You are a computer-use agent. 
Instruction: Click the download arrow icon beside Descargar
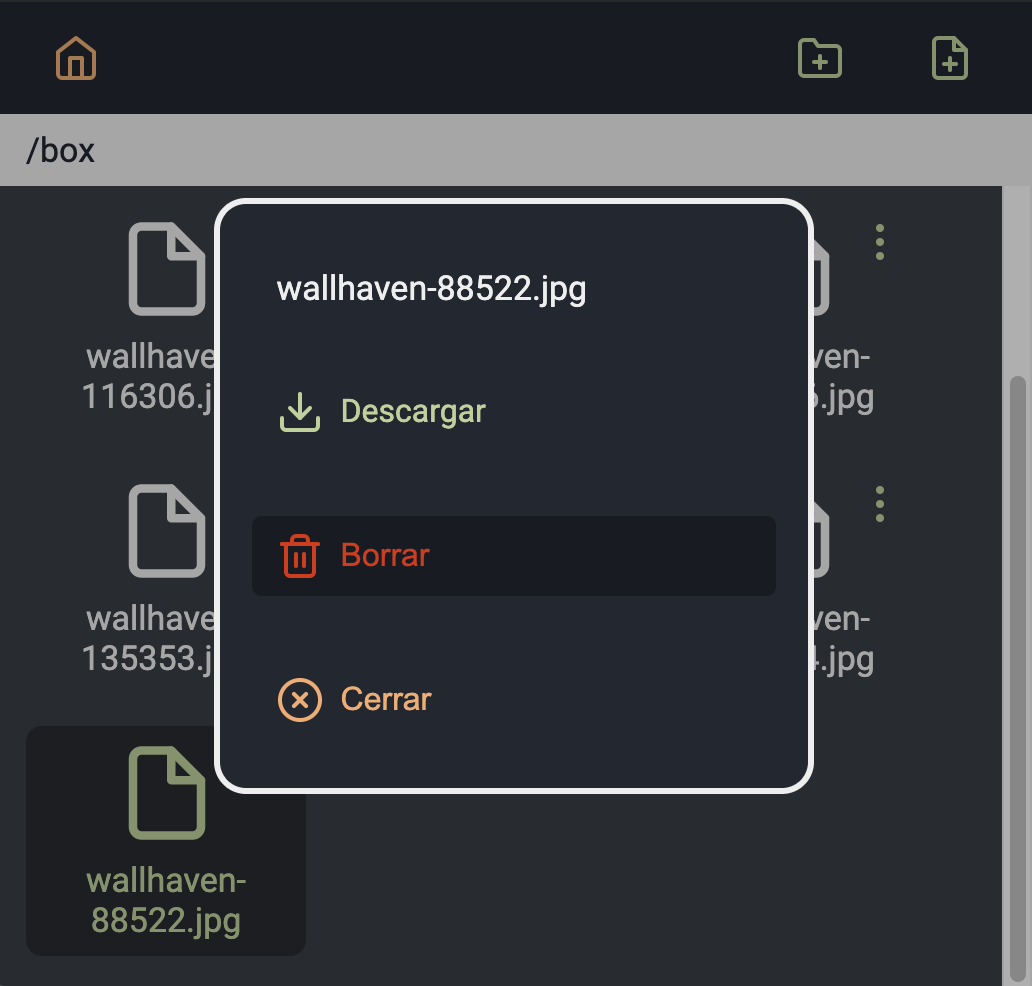pos(299,412)
